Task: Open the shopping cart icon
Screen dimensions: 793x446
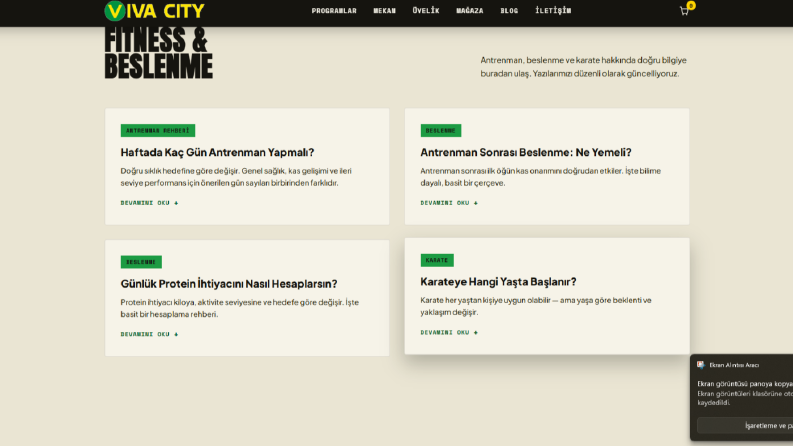Action: pos(684,11)
